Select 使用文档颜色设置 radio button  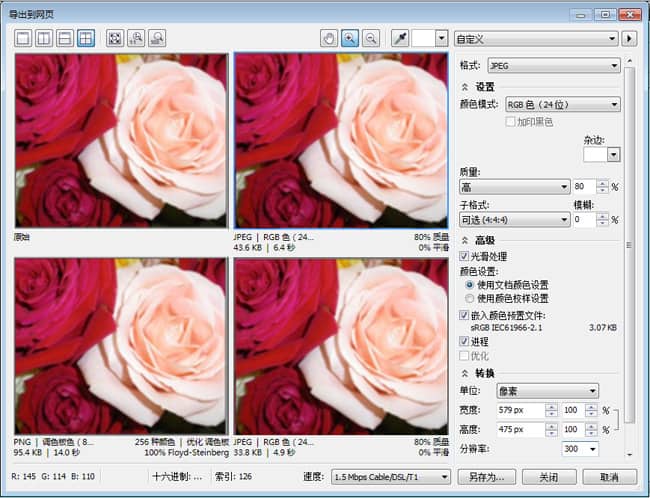coord(469,285)
